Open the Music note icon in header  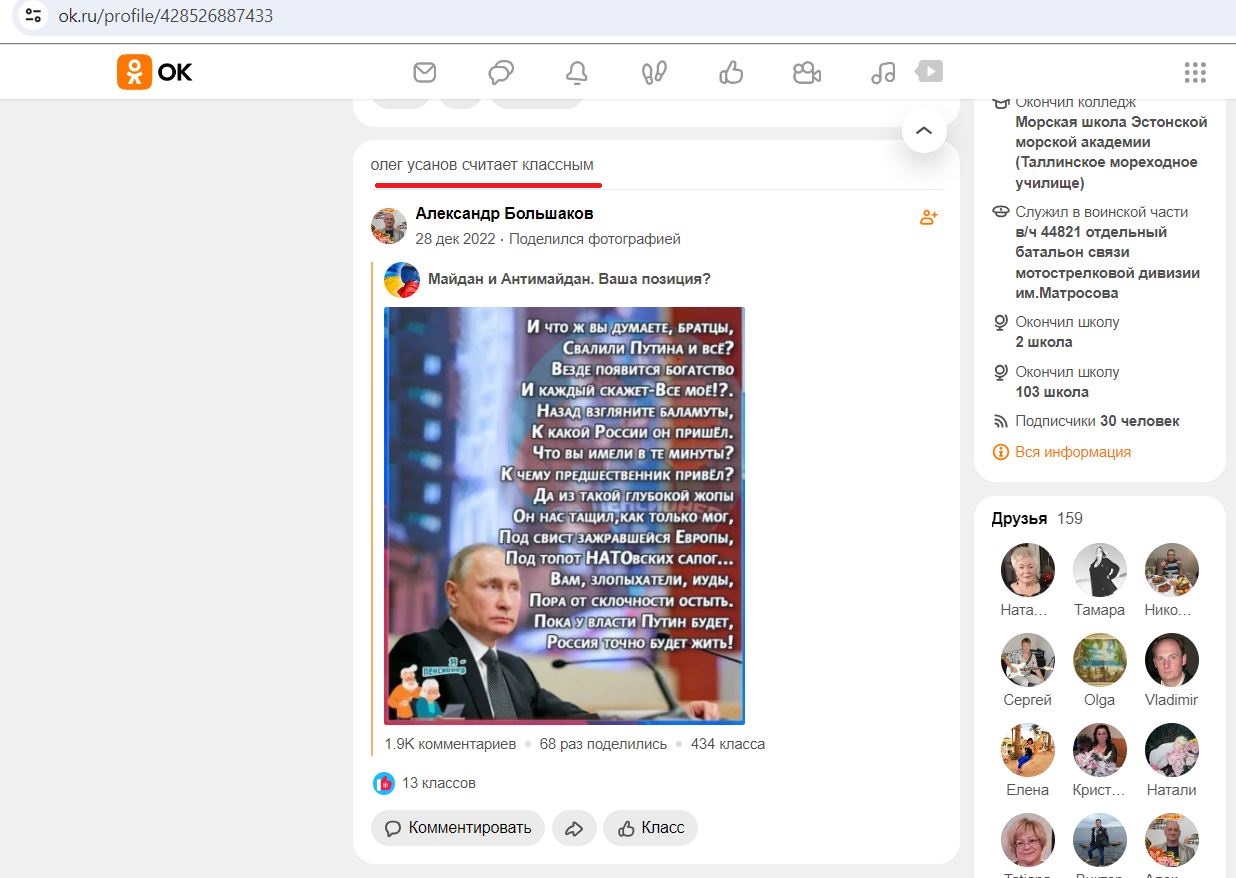tap(883, 72)
